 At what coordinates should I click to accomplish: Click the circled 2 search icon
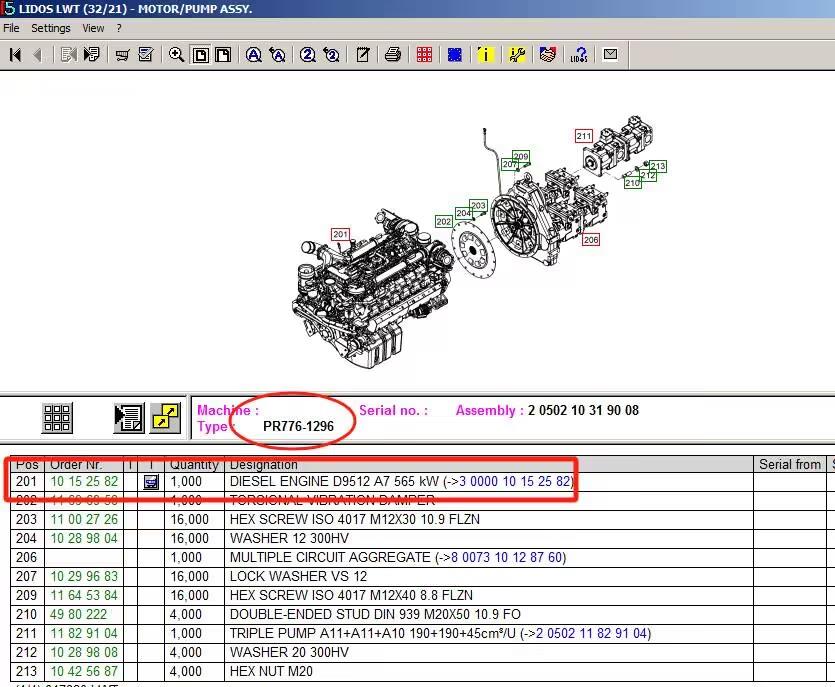307,54
